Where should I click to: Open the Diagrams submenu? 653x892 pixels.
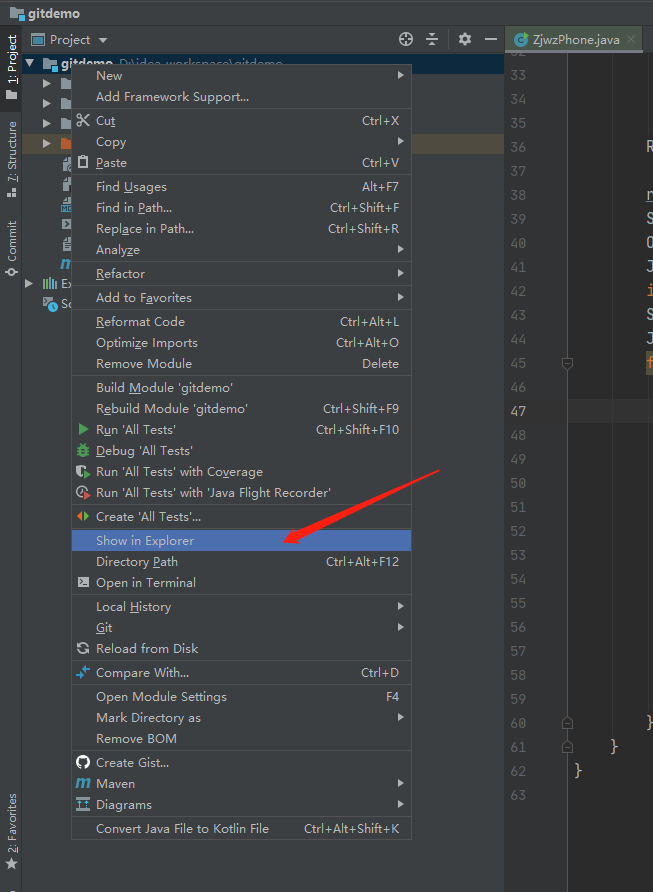pos(241,804)
